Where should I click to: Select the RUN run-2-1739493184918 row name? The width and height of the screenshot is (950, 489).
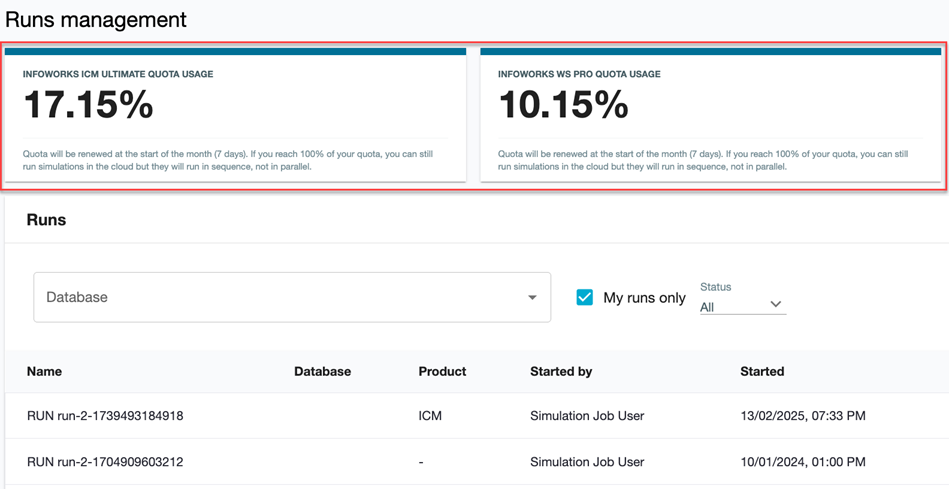click(x=105, y=415)
